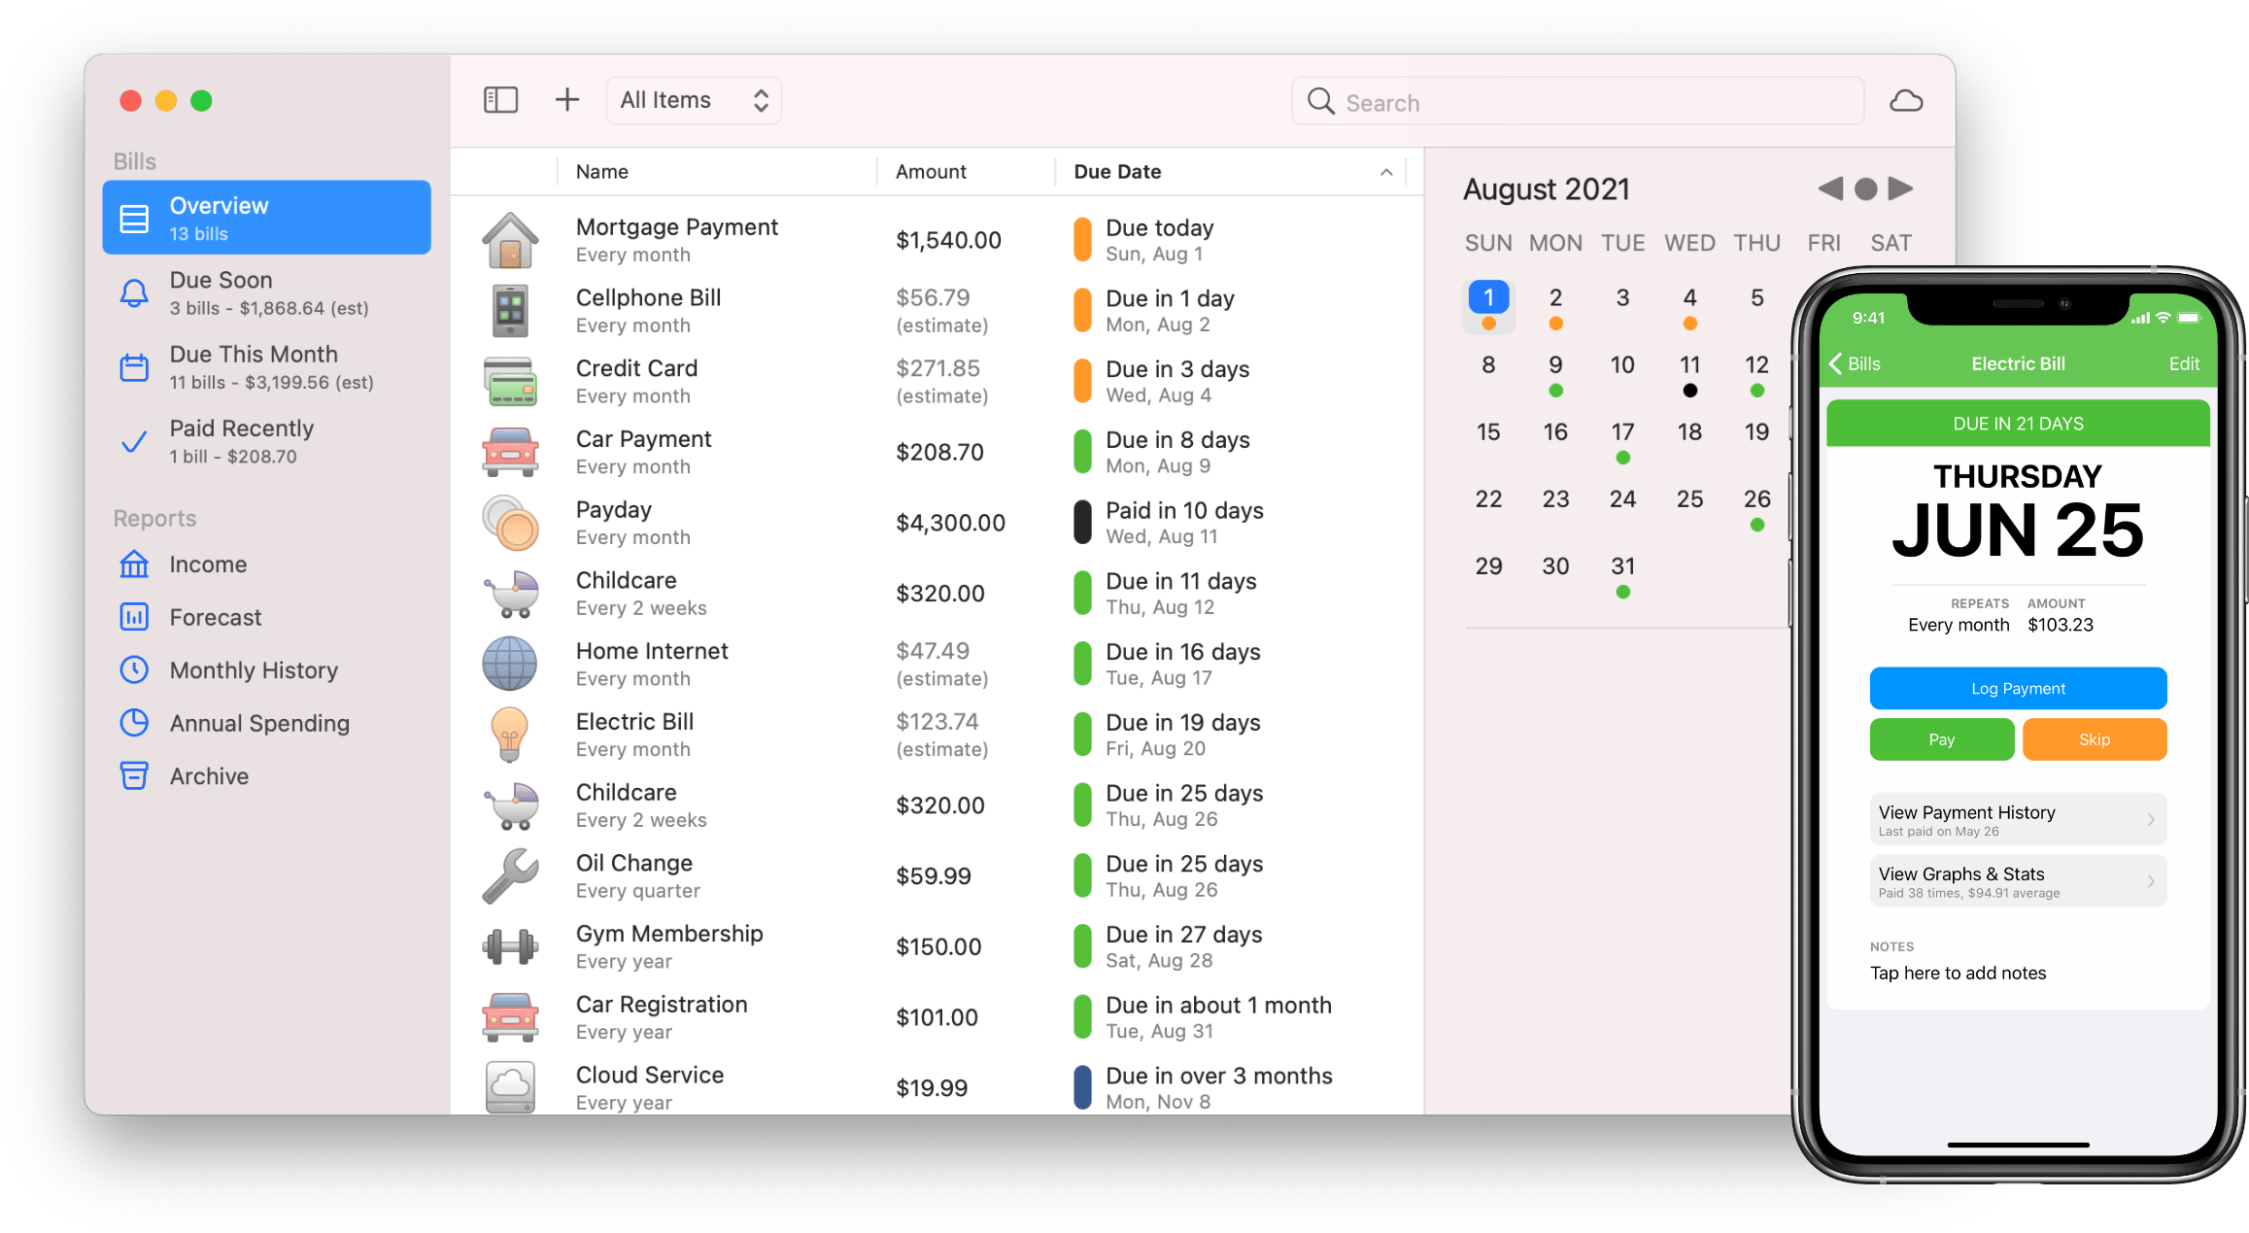Select the Cloud Service drive icon
2249x1233 pixels.
(x=510, y=1088)
